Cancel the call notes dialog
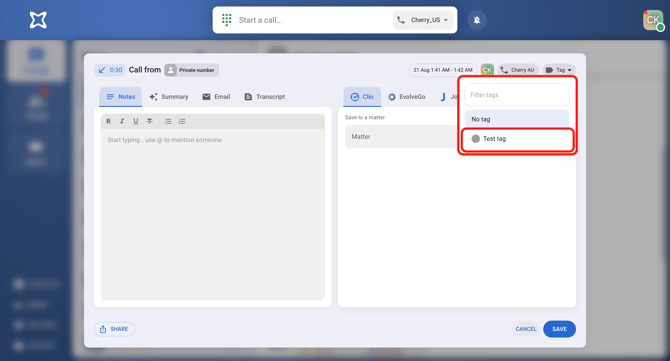 [x=526, y=329]
